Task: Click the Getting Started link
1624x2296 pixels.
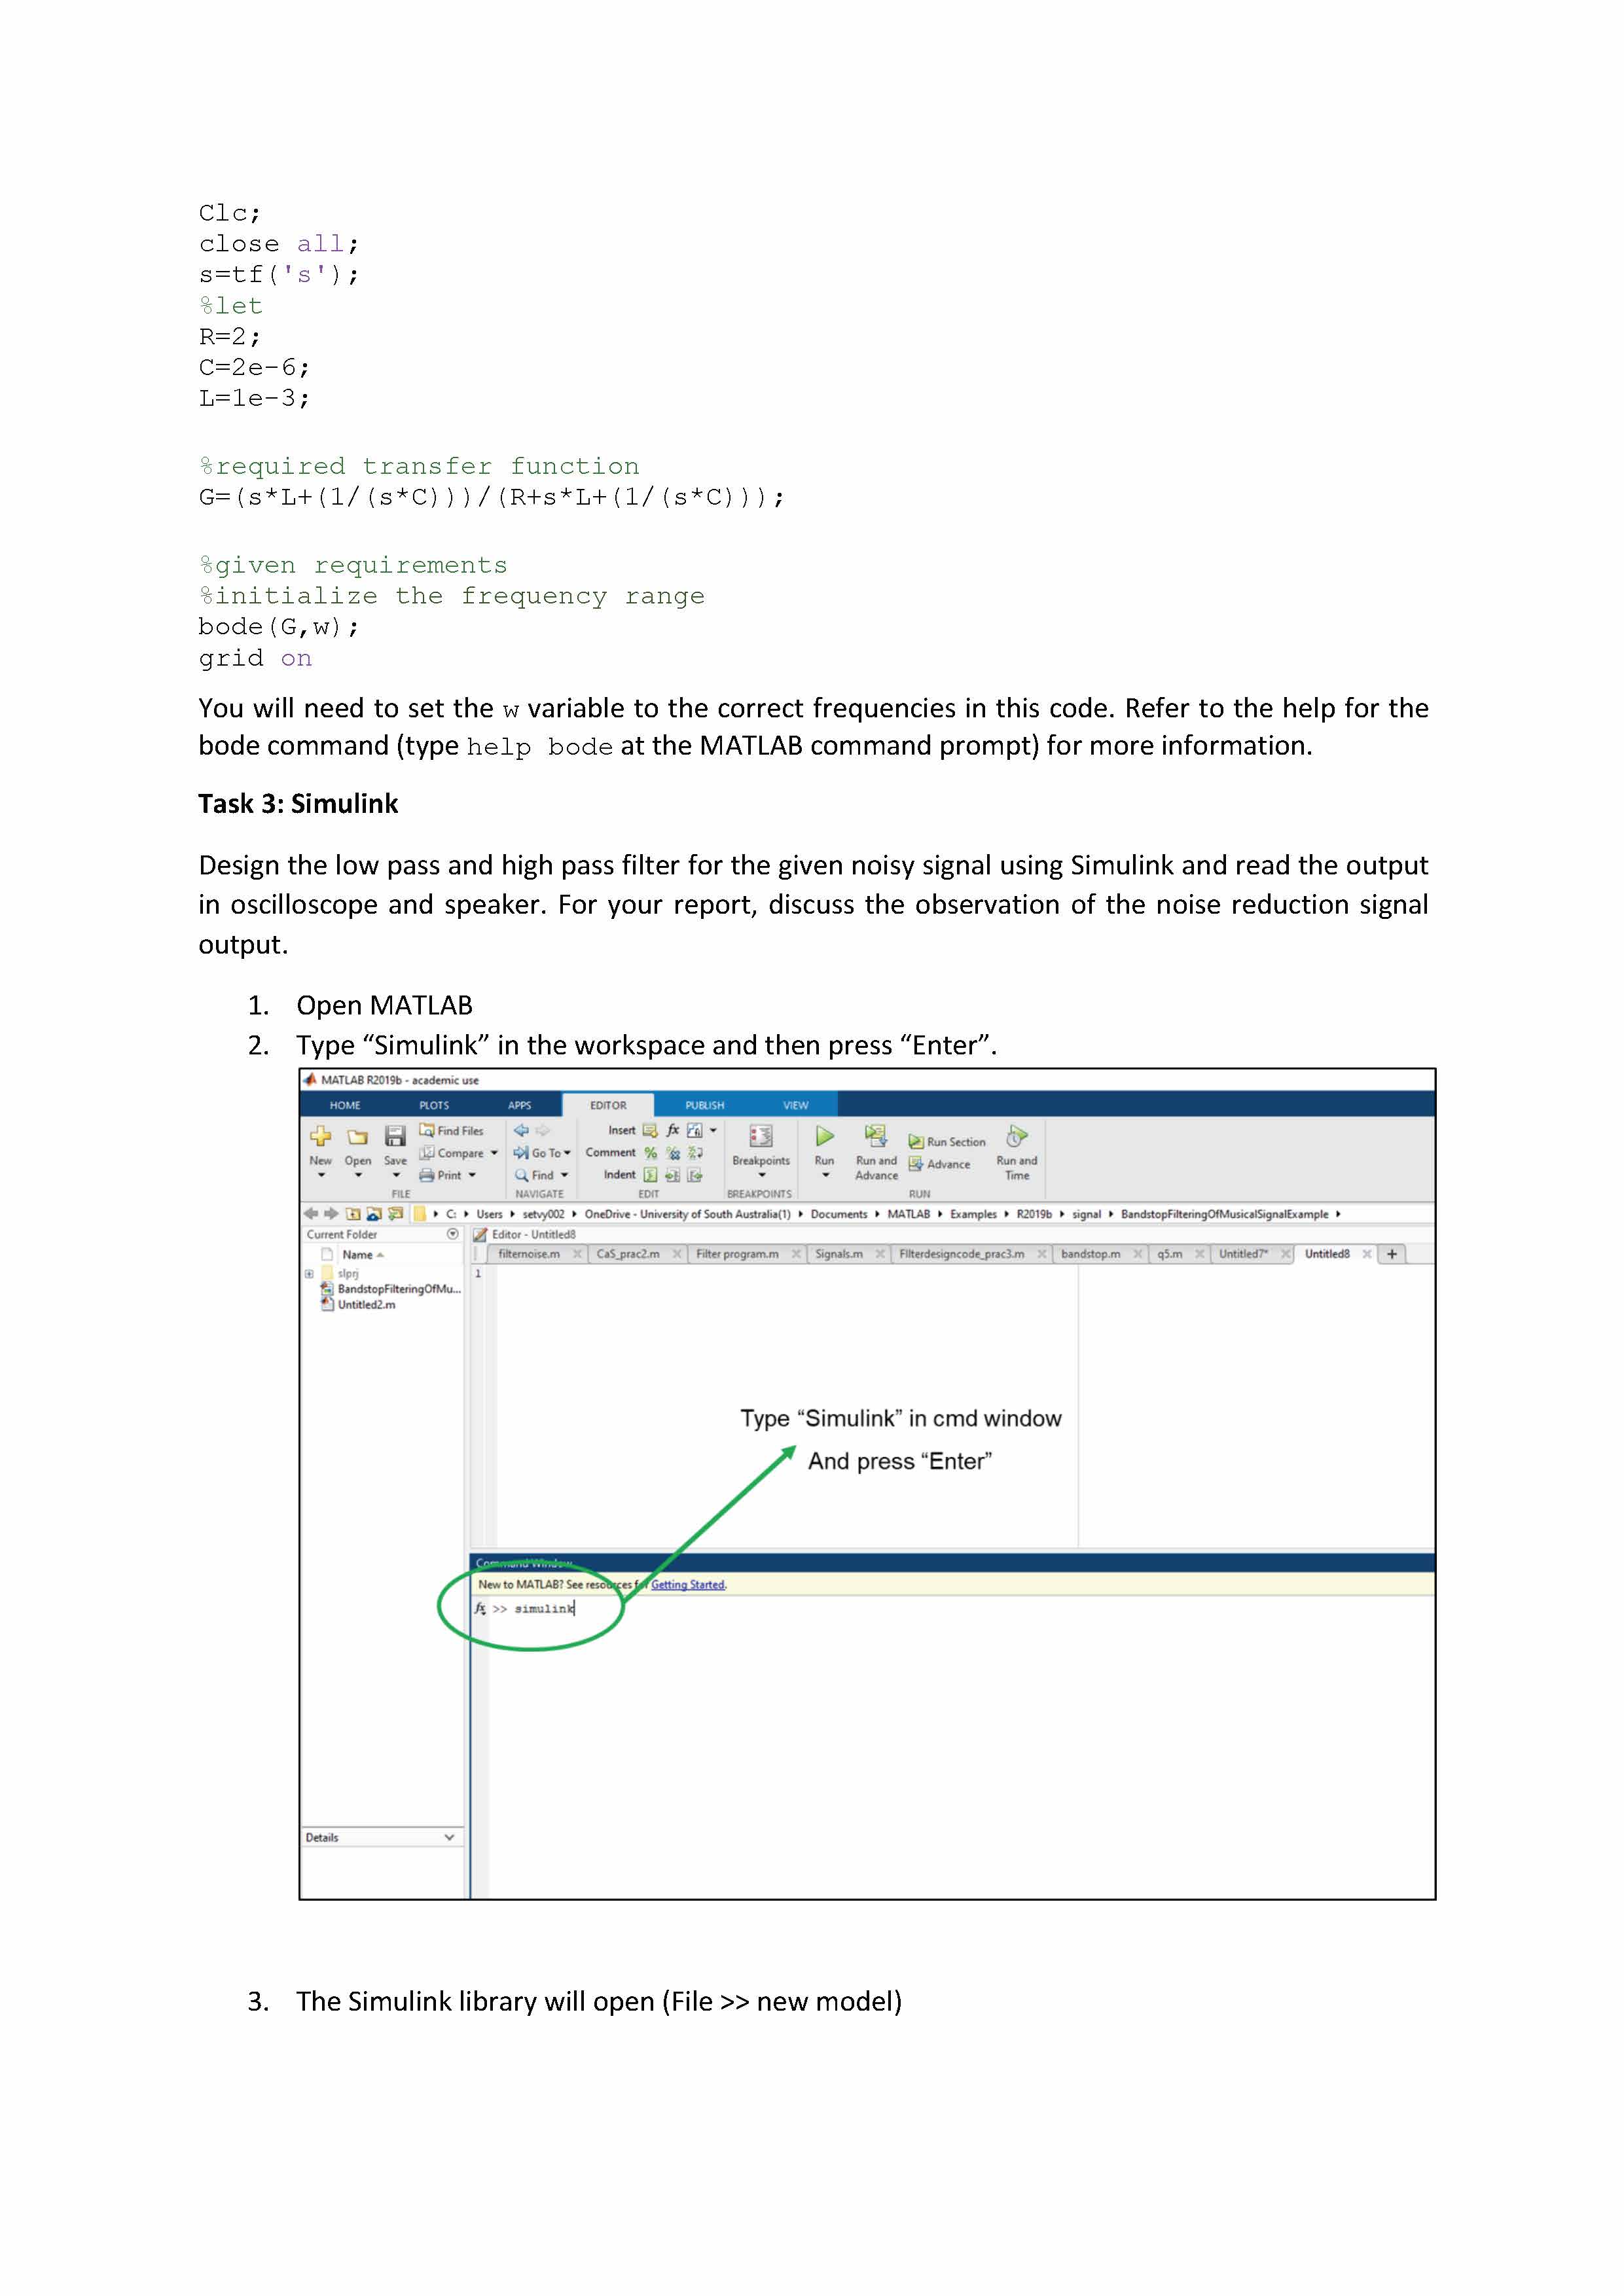Action: pyautogui.click(x=688, y=1584)
